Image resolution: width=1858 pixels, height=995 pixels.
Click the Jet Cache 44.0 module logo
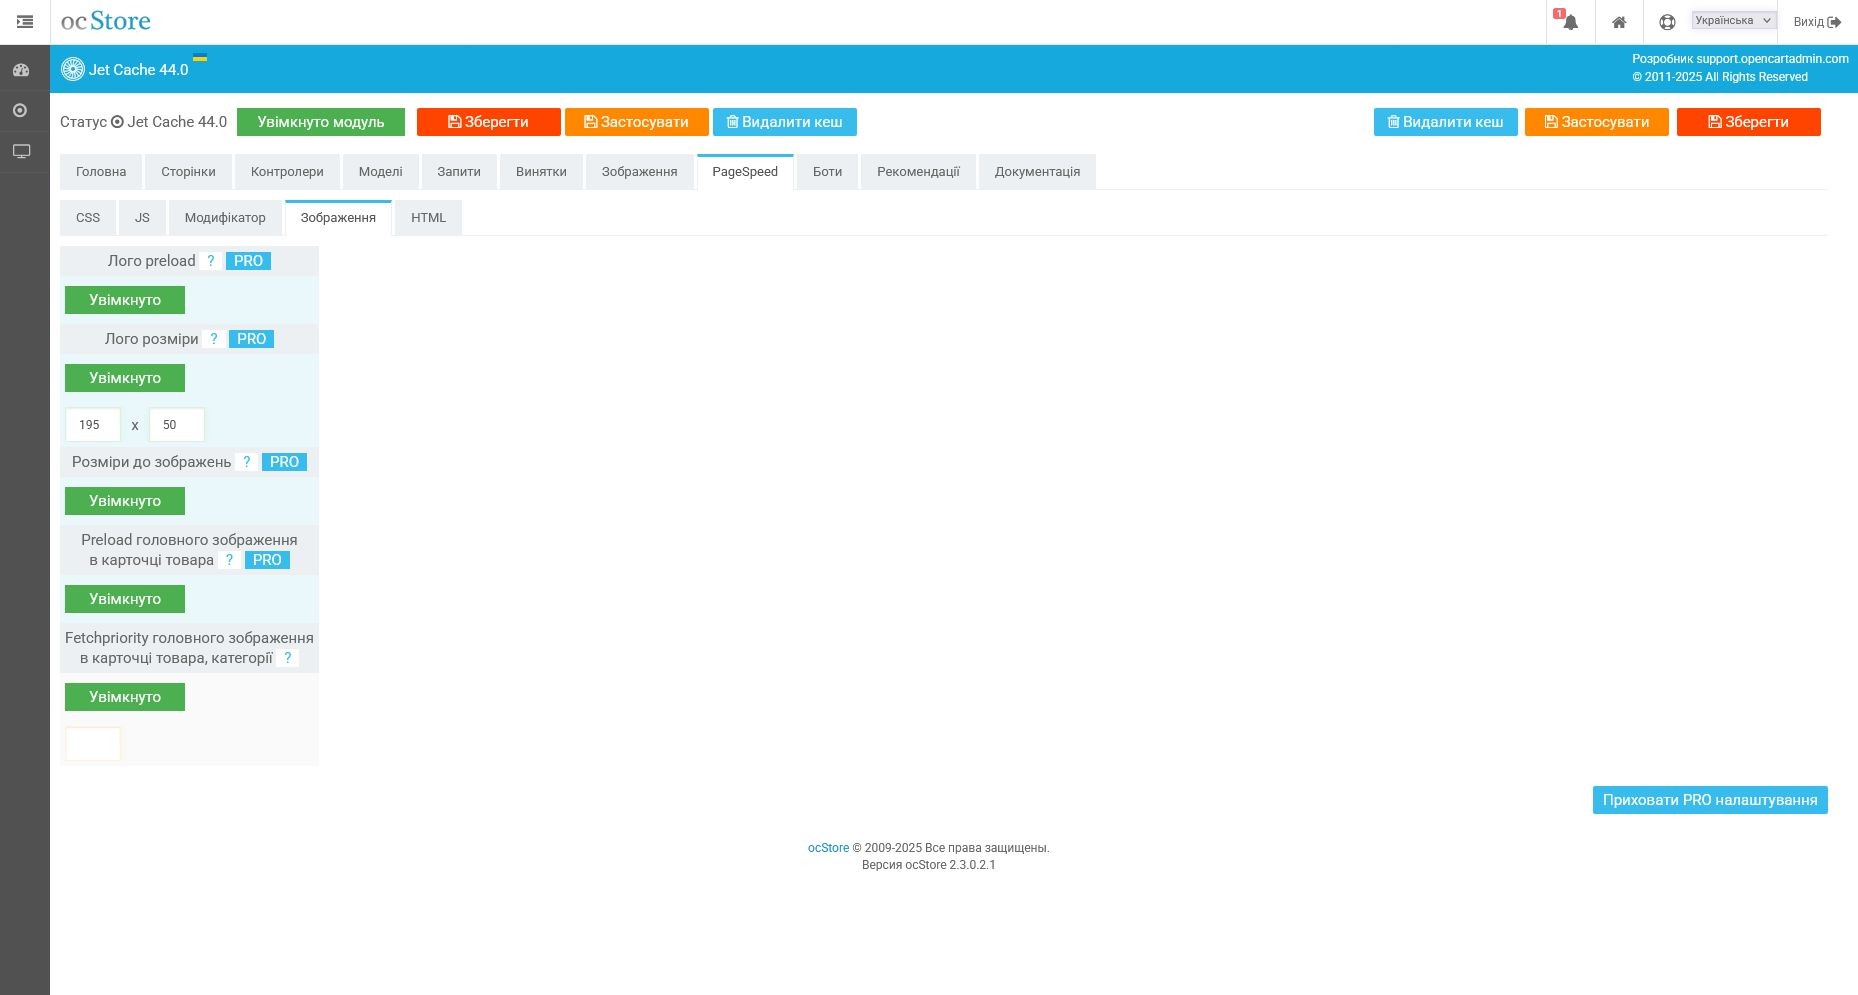click(72, 69)
